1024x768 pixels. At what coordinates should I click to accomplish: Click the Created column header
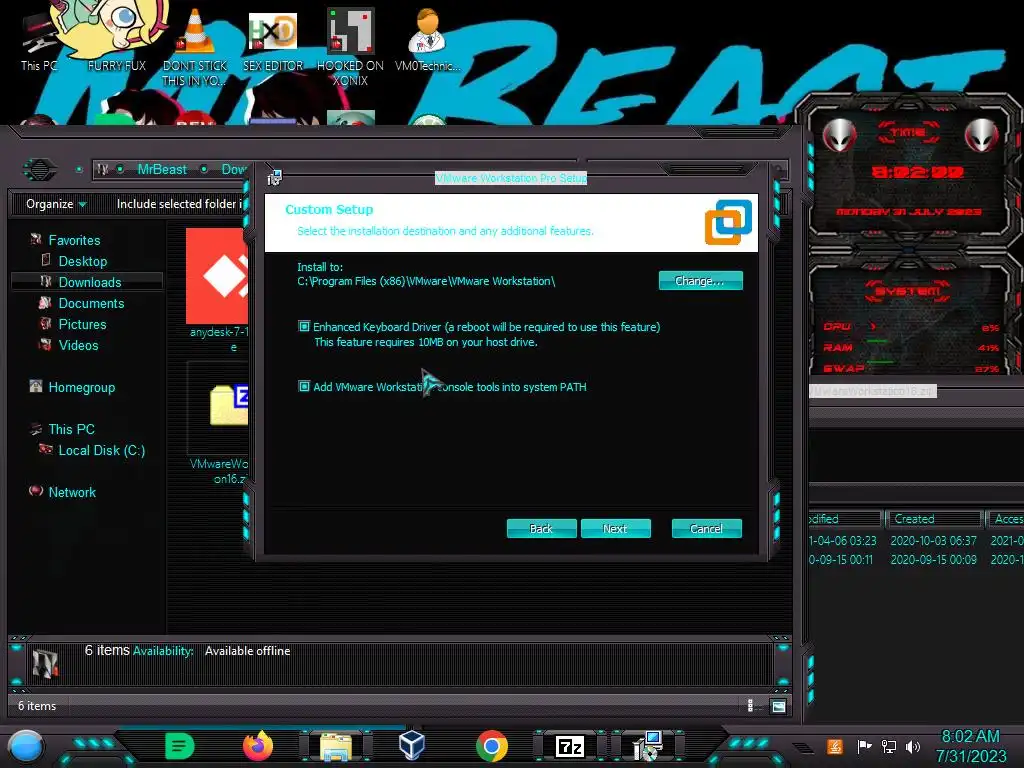coord(935,519)
